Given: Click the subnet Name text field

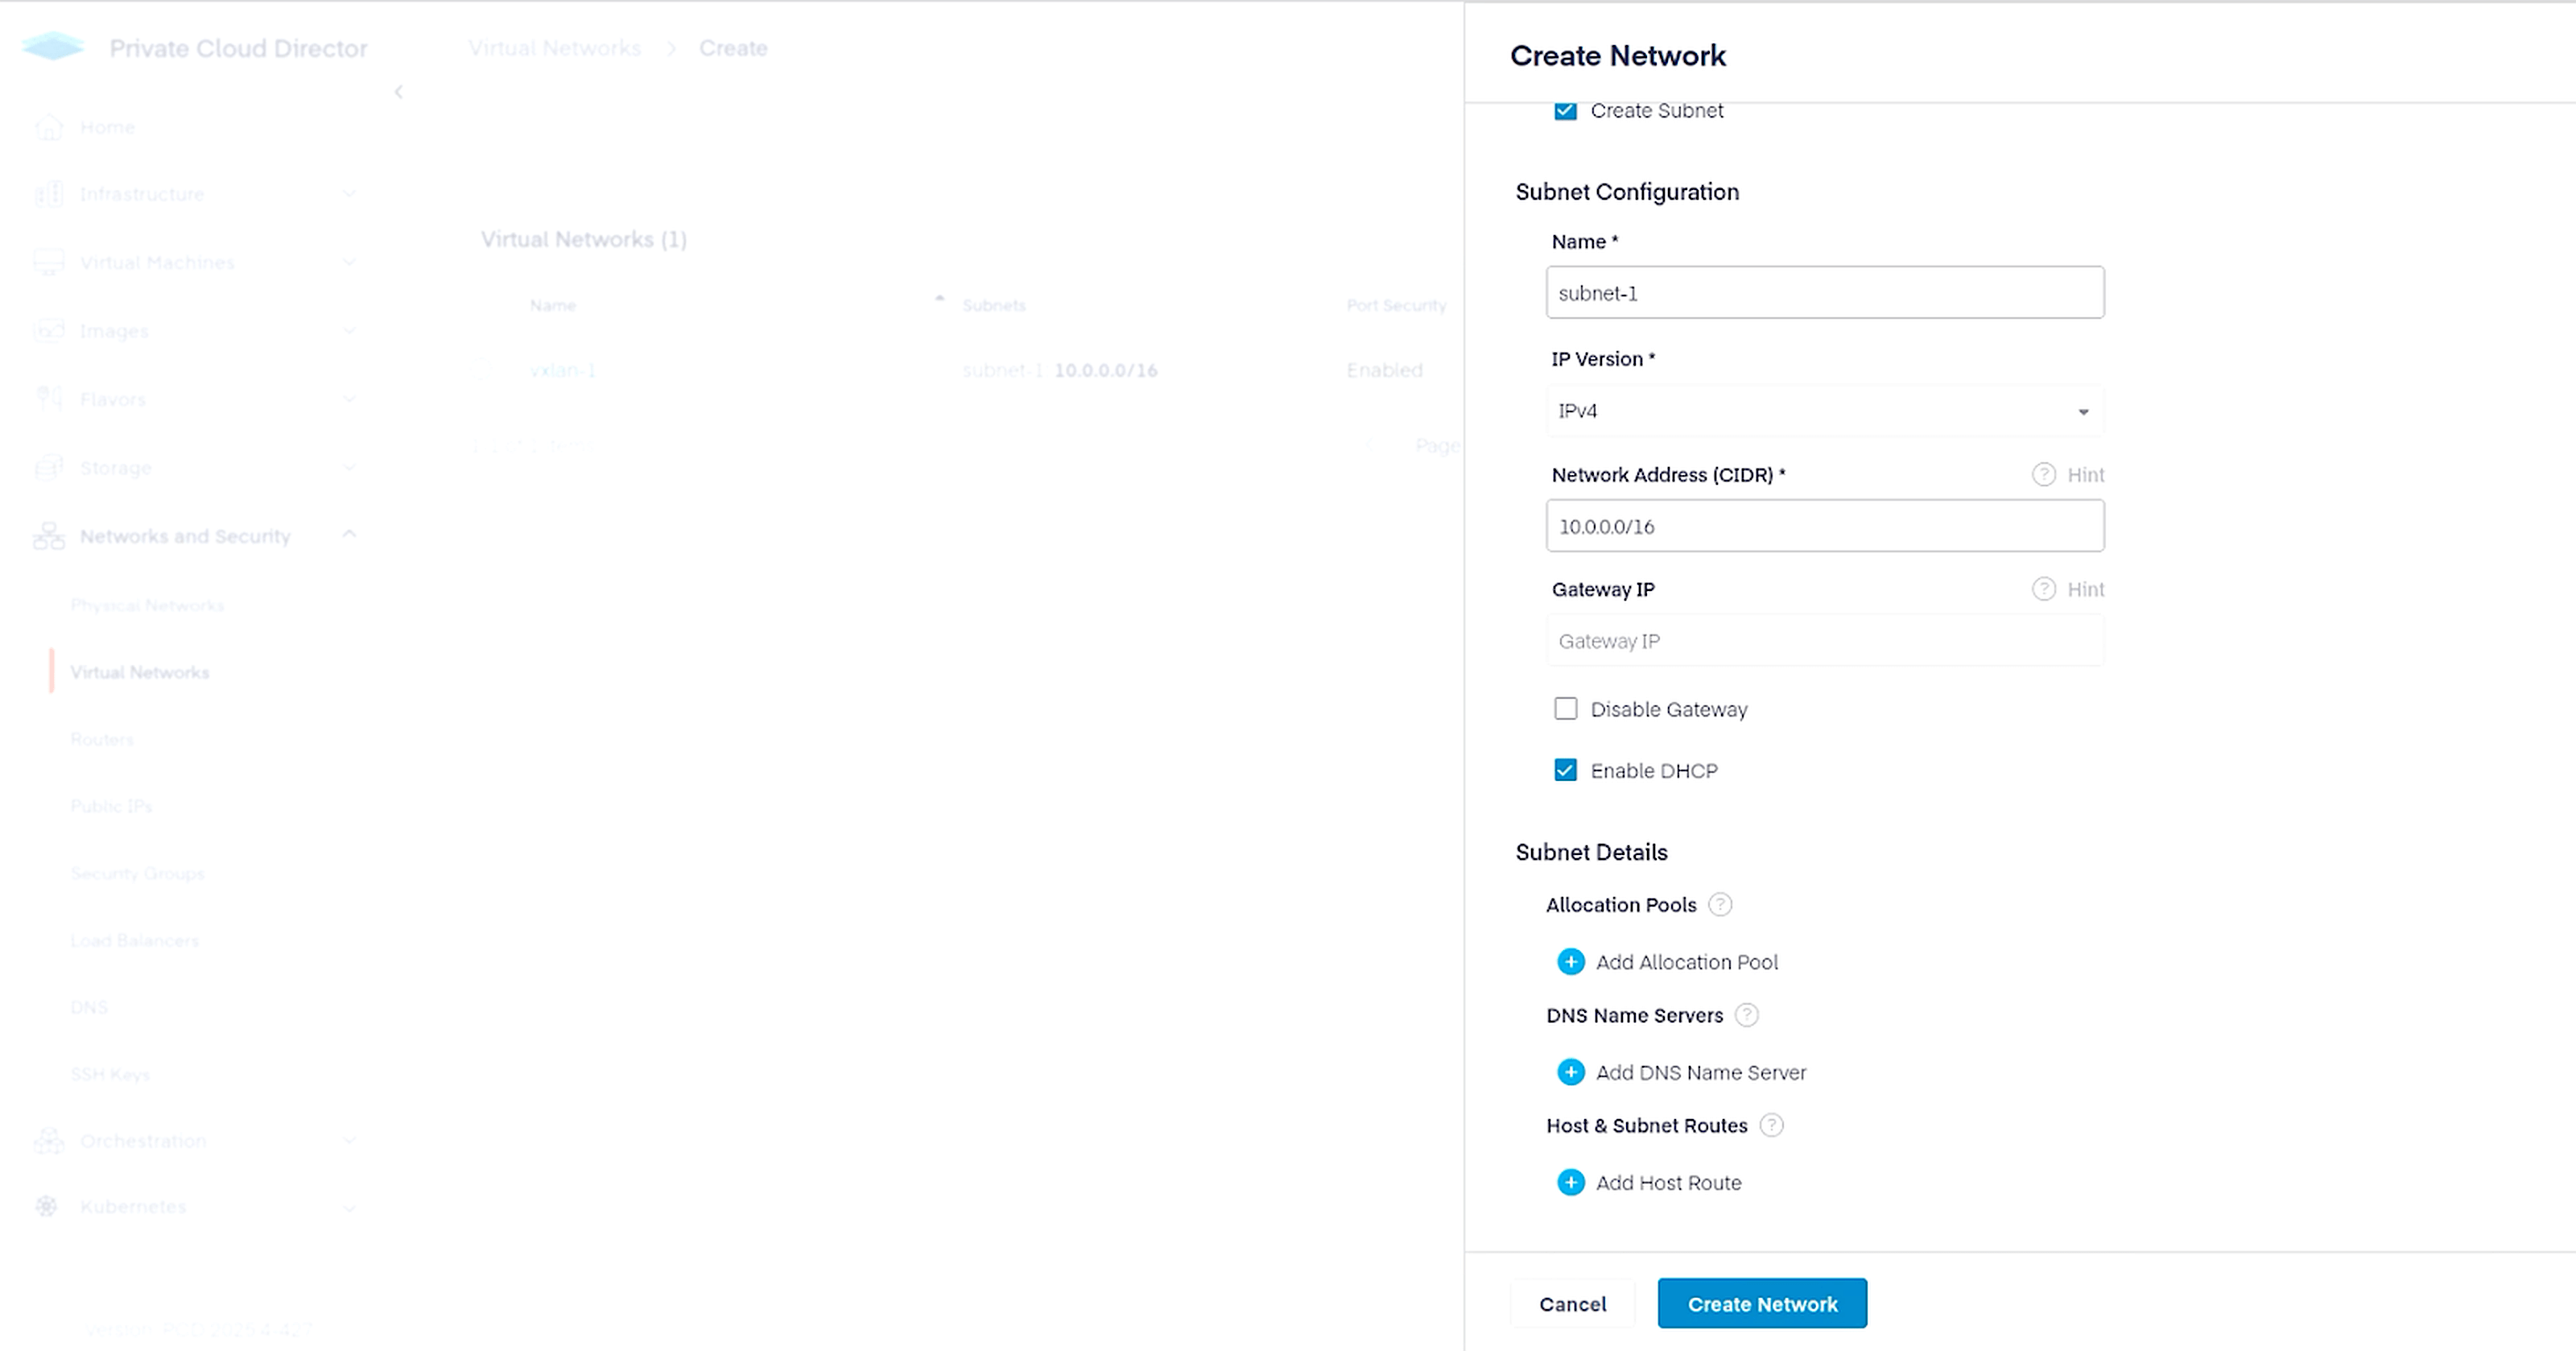Looking at the screenshot, I should pos(1824,293).
